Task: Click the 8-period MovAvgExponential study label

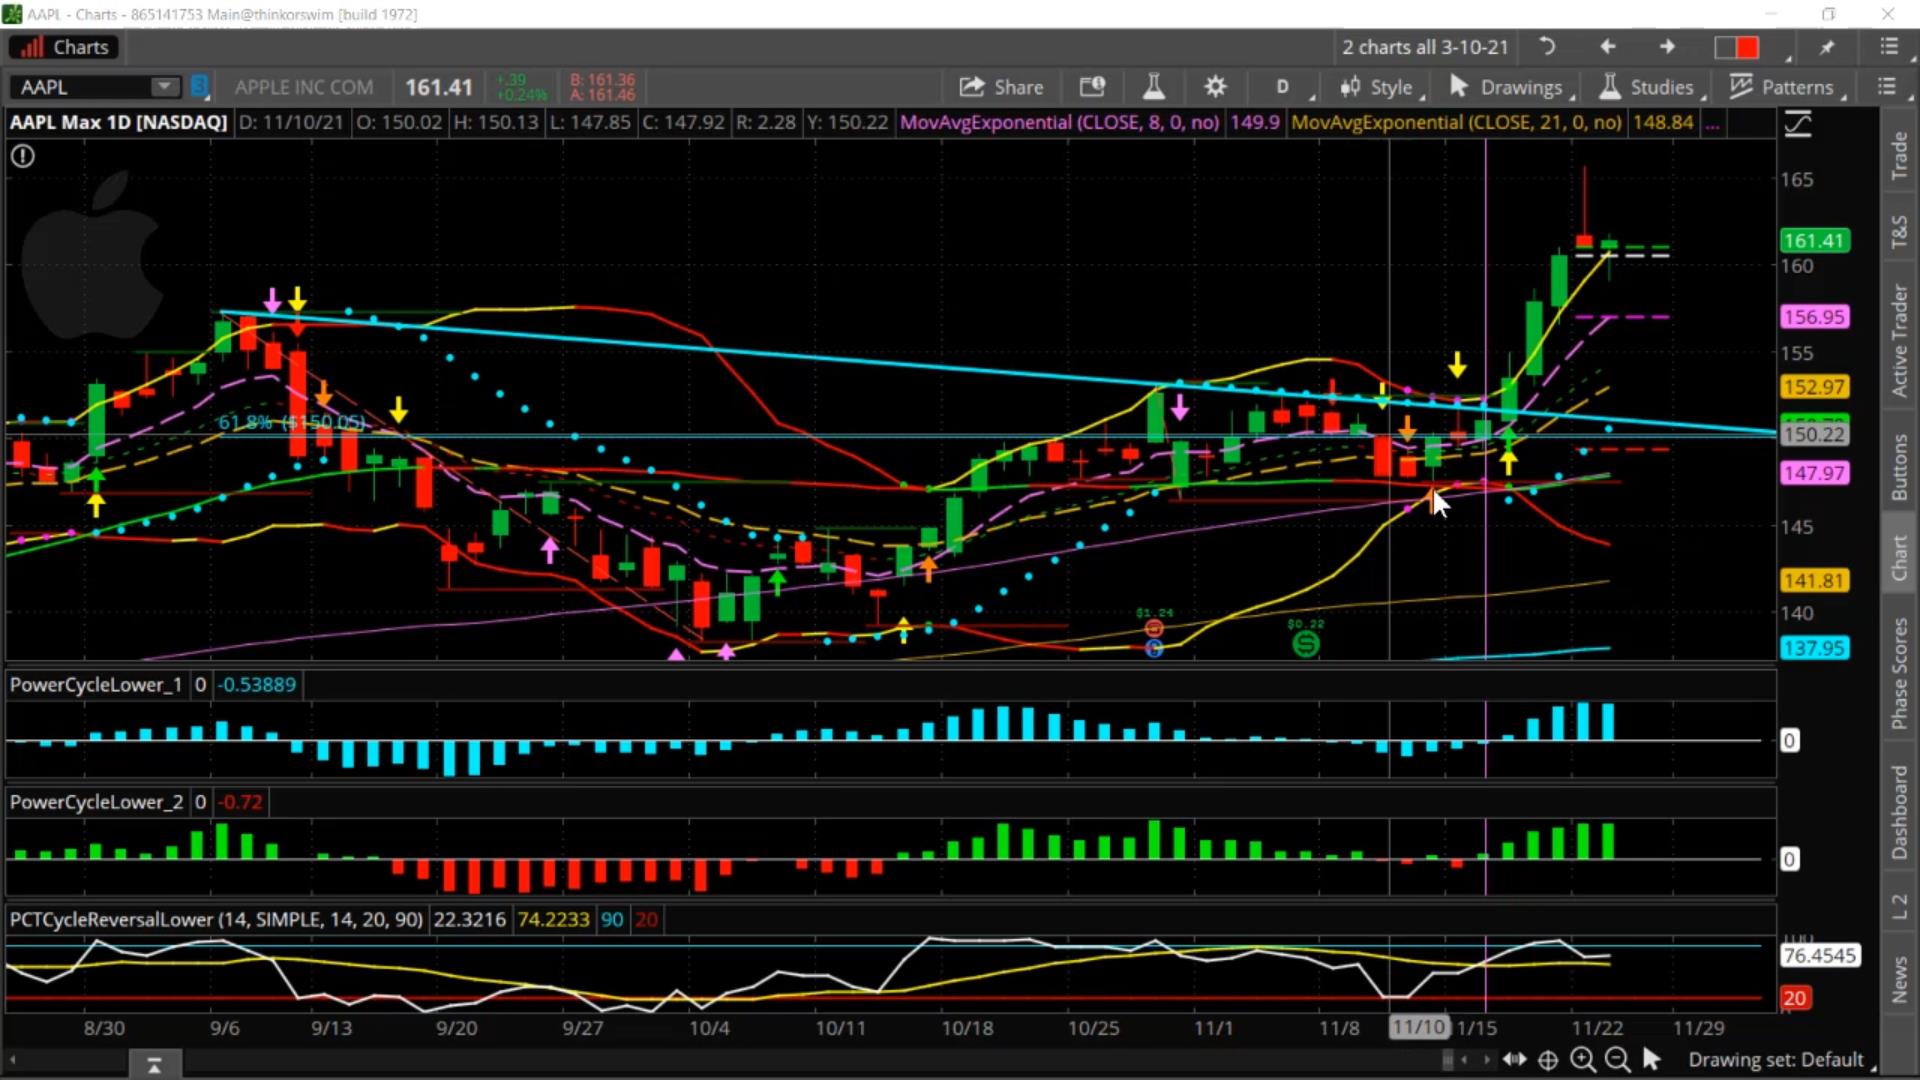Action: [1059, 122]
